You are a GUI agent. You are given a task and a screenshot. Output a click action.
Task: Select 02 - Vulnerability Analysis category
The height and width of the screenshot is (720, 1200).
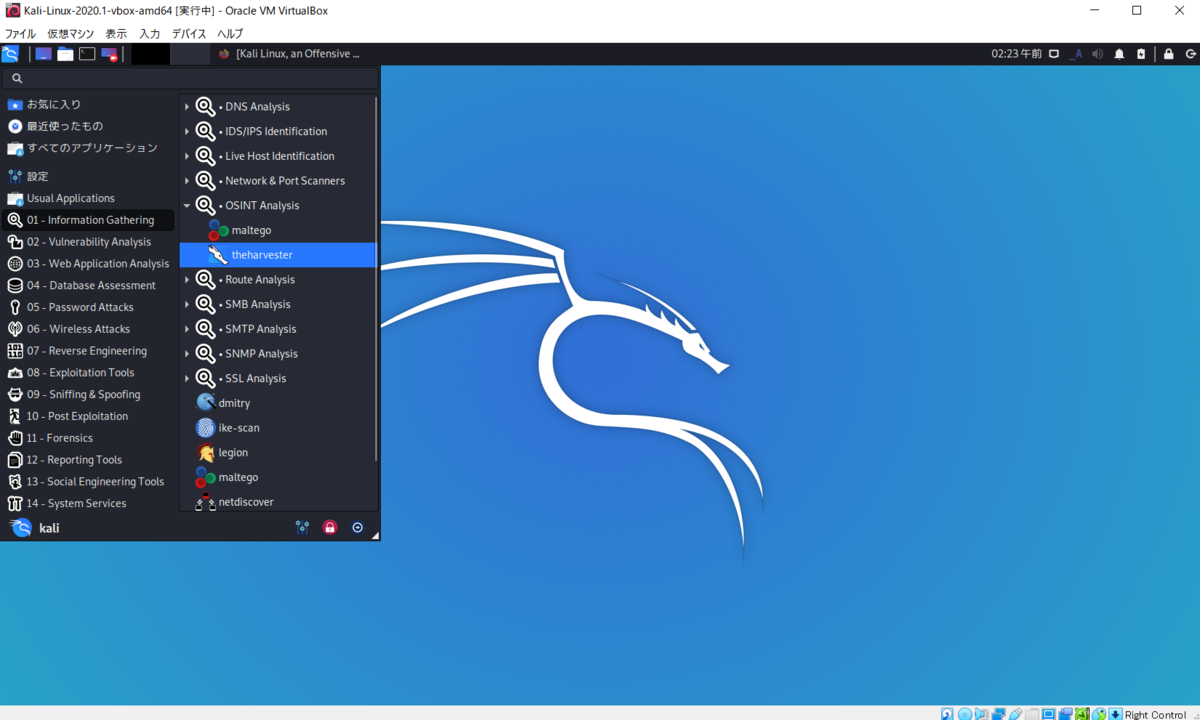[x=89, y=242]
